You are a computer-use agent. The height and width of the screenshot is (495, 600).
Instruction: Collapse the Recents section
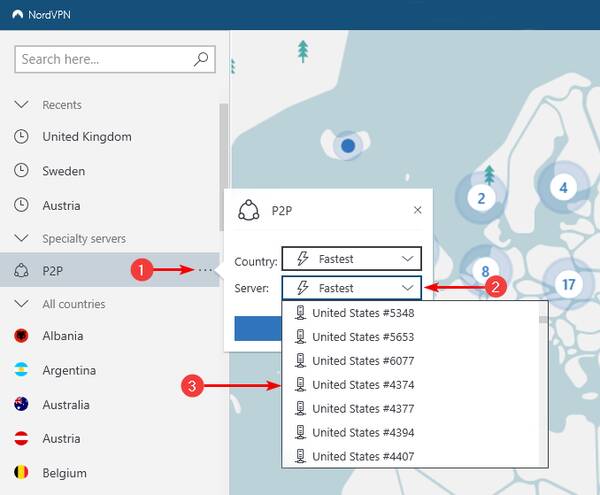click(21, 104)
